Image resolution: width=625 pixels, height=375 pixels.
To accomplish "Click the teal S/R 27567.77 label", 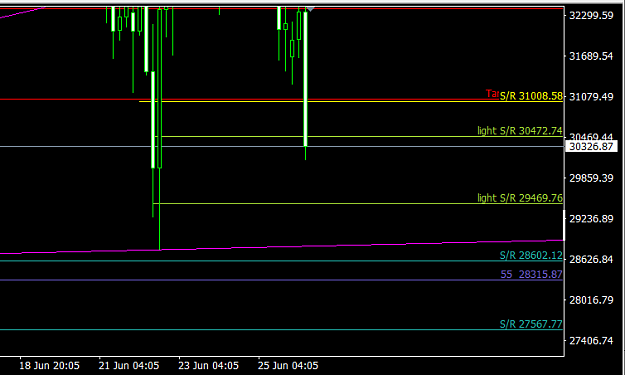I will click(531, 324).
